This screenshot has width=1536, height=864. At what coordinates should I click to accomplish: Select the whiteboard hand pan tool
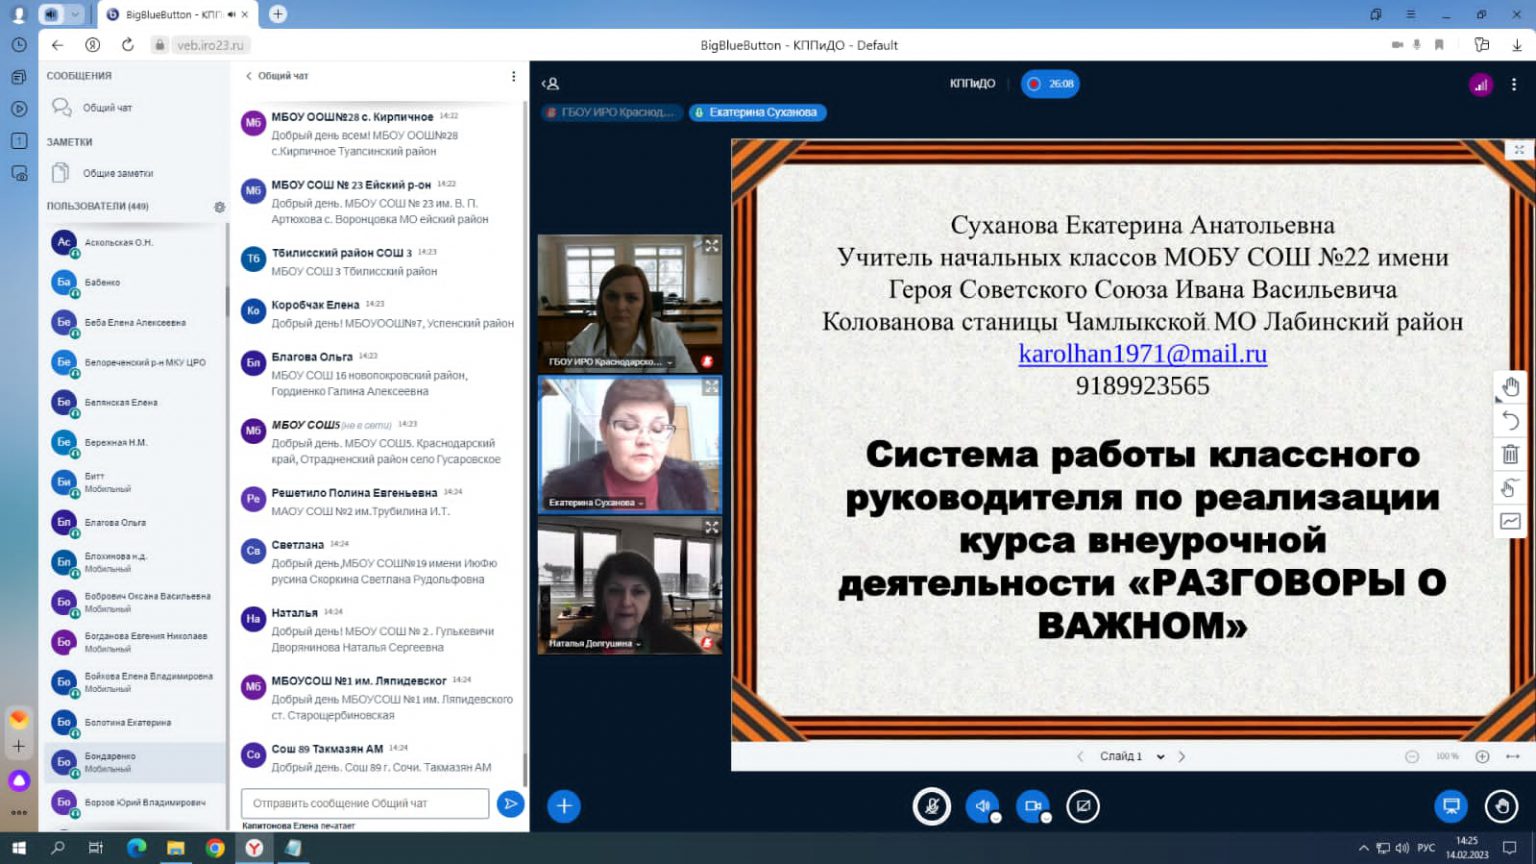(1510, 387)
